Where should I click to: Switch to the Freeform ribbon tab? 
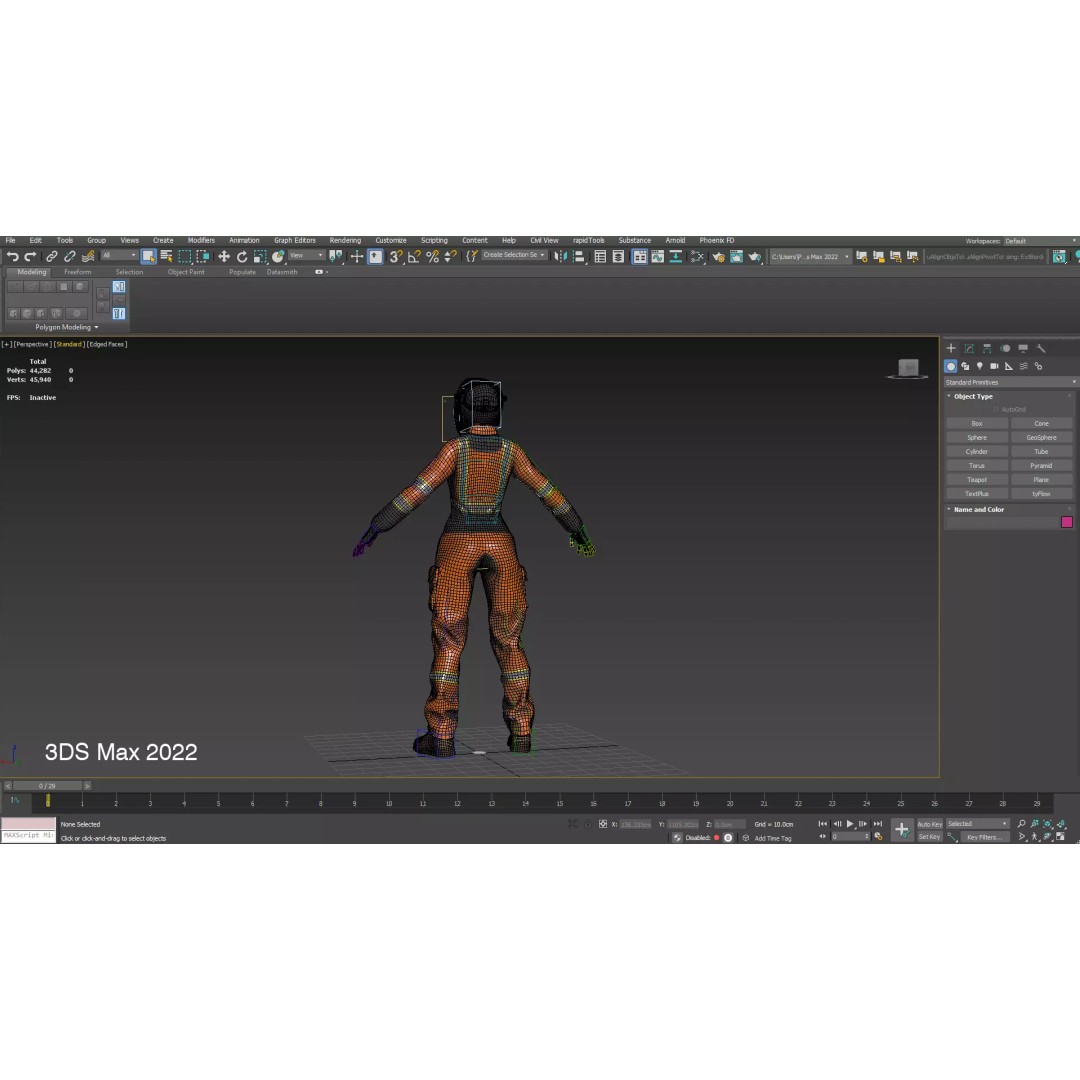pos(77,272)
